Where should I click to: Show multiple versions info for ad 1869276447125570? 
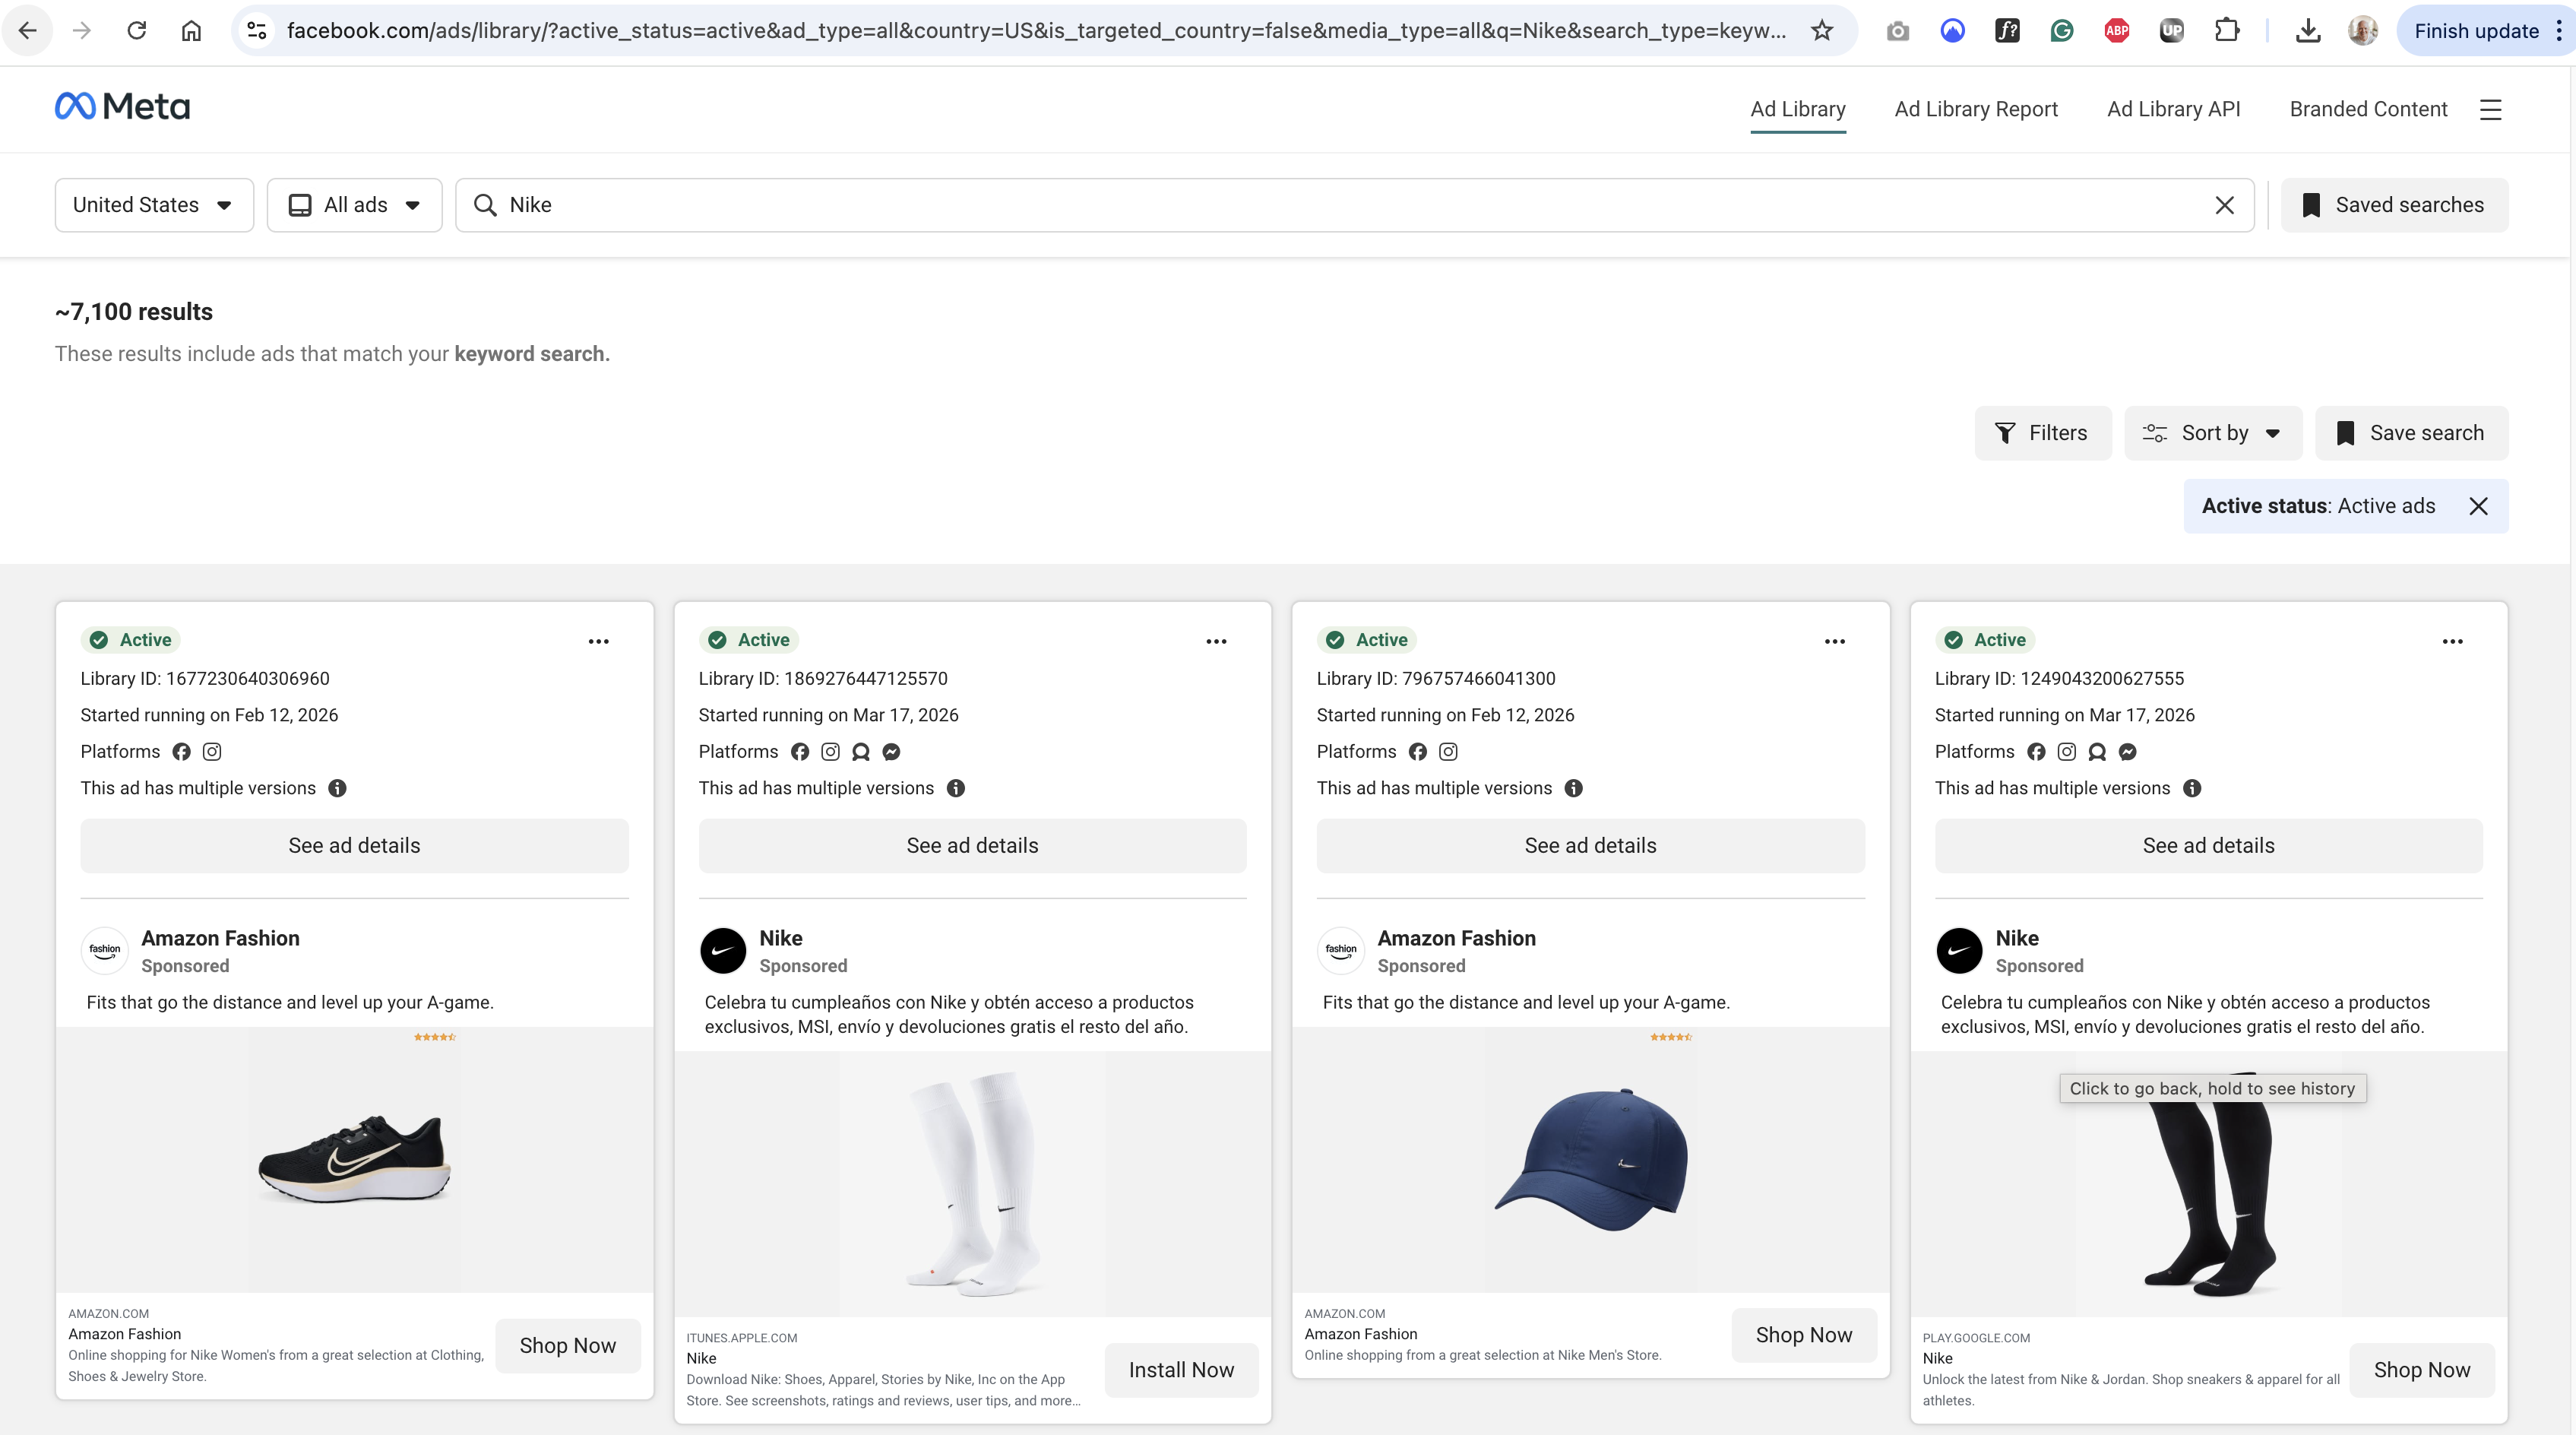(956, 788)
